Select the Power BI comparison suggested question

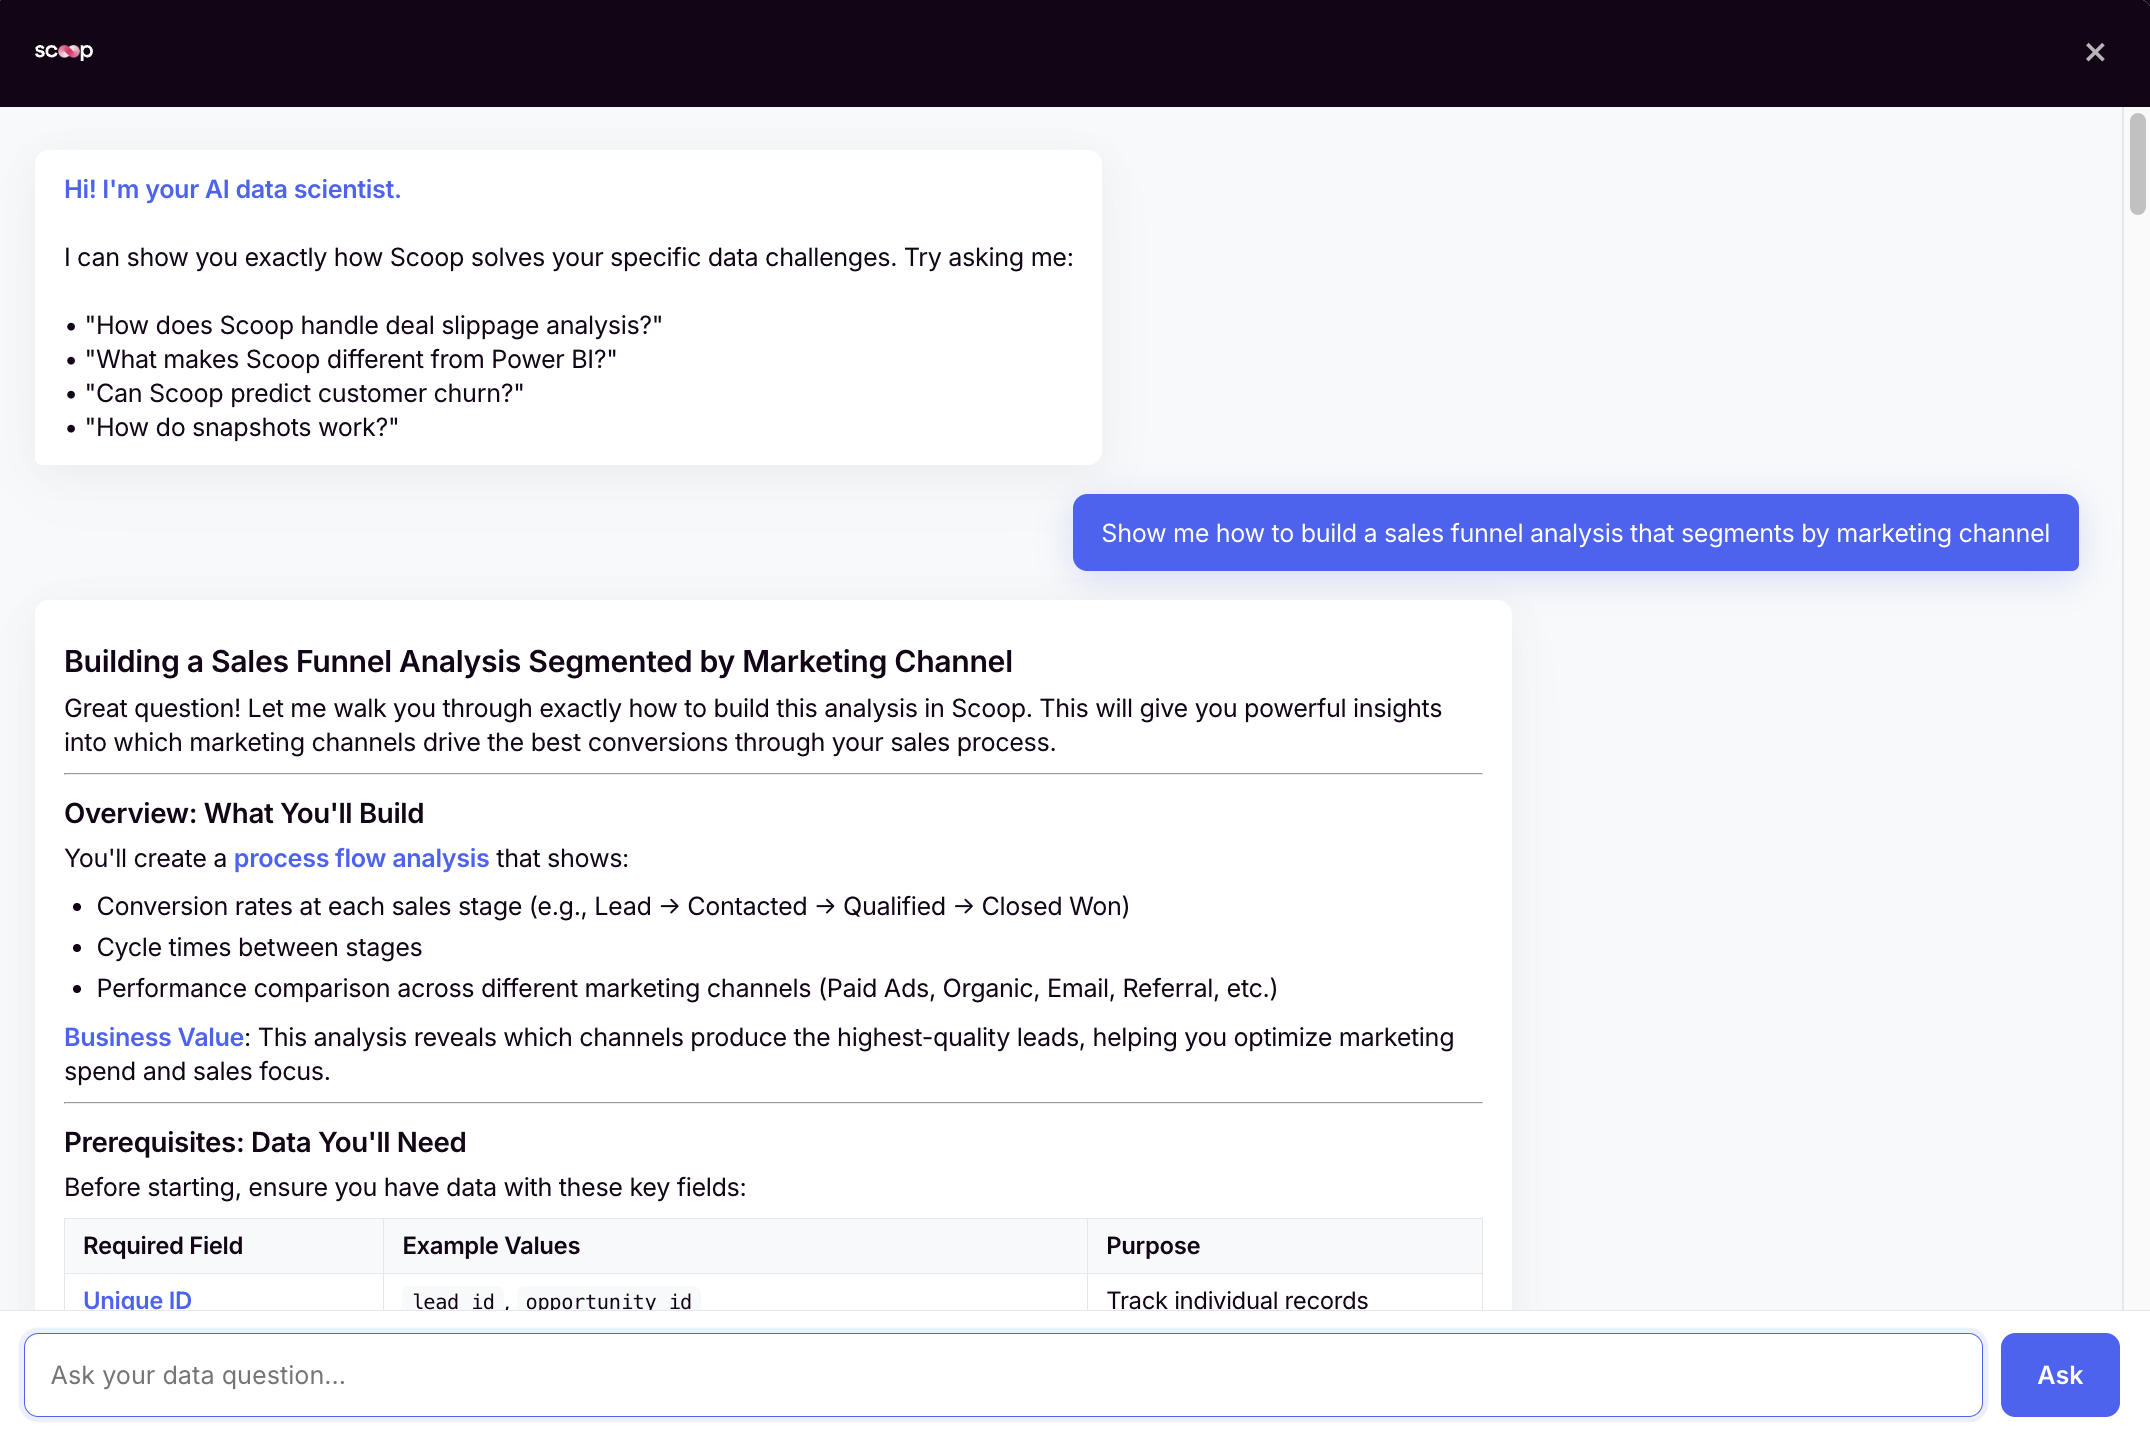pyautogui.click(x=351, y=358)
